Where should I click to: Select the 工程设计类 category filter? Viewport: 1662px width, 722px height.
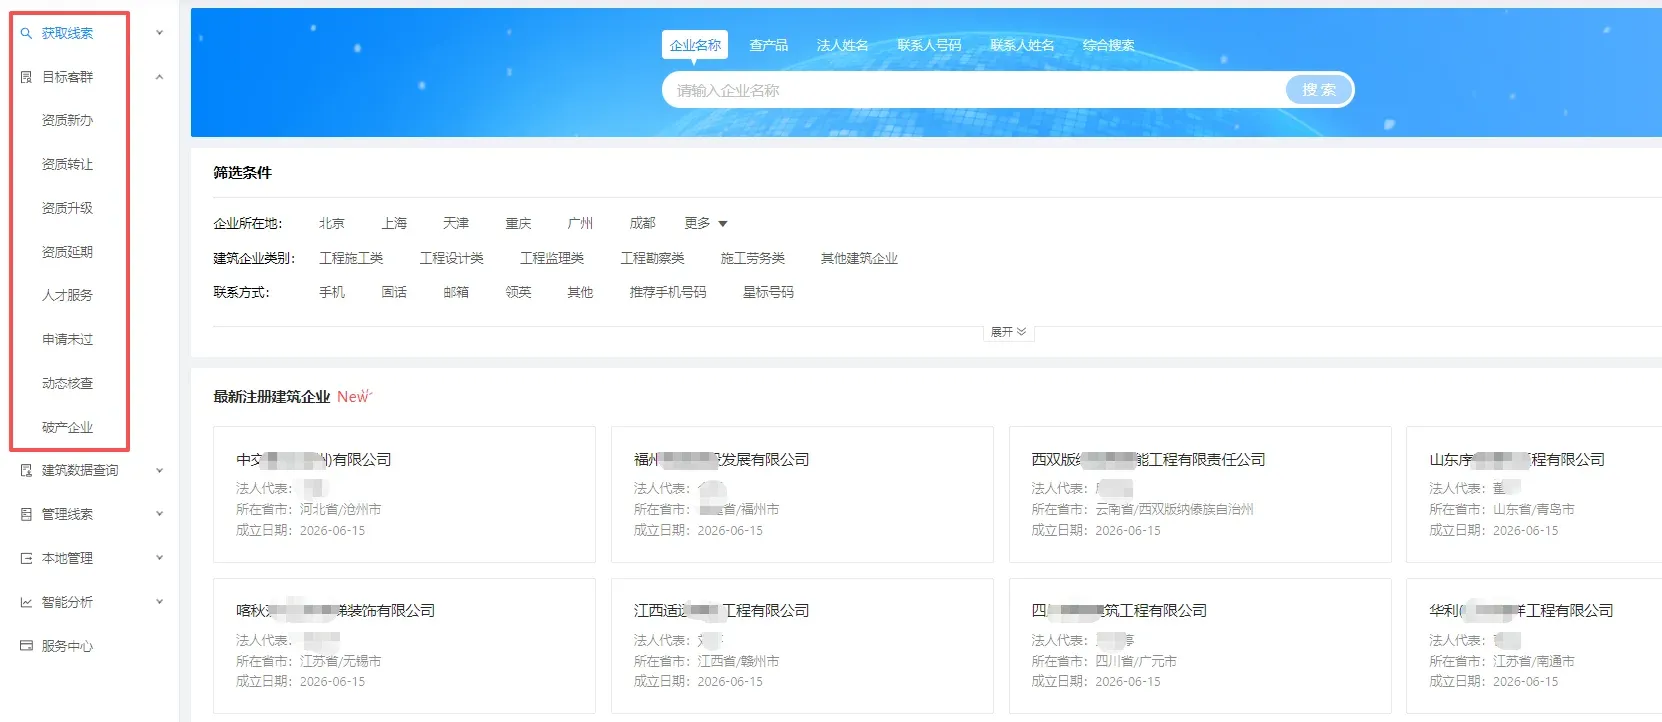point(452,258)
